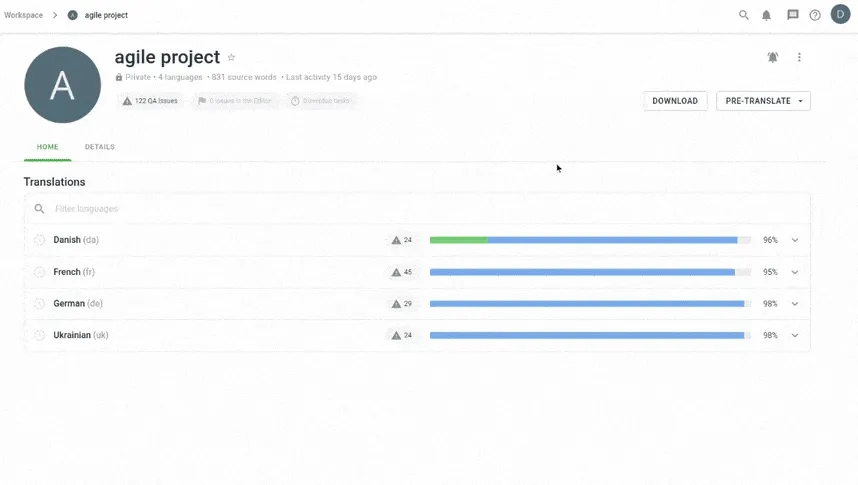Open project three-dot options menu
Image resolution: width=858 pixels, height=485 pixels.
(799, 58)
